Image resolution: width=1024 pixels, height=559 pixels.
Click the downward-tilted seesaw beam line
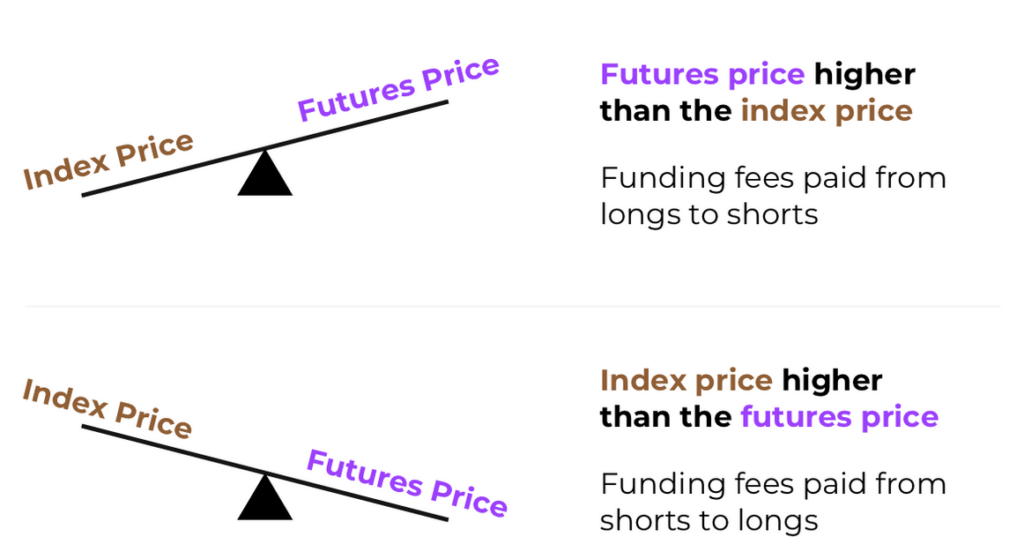pos(264,473)
